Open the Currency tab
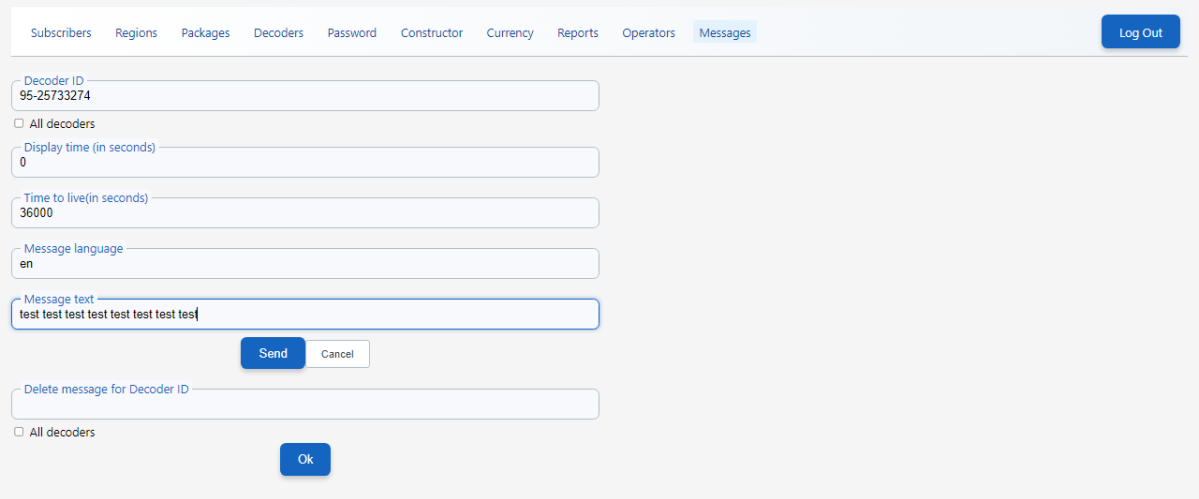The image size is (1199, 499). click(510, 33)
